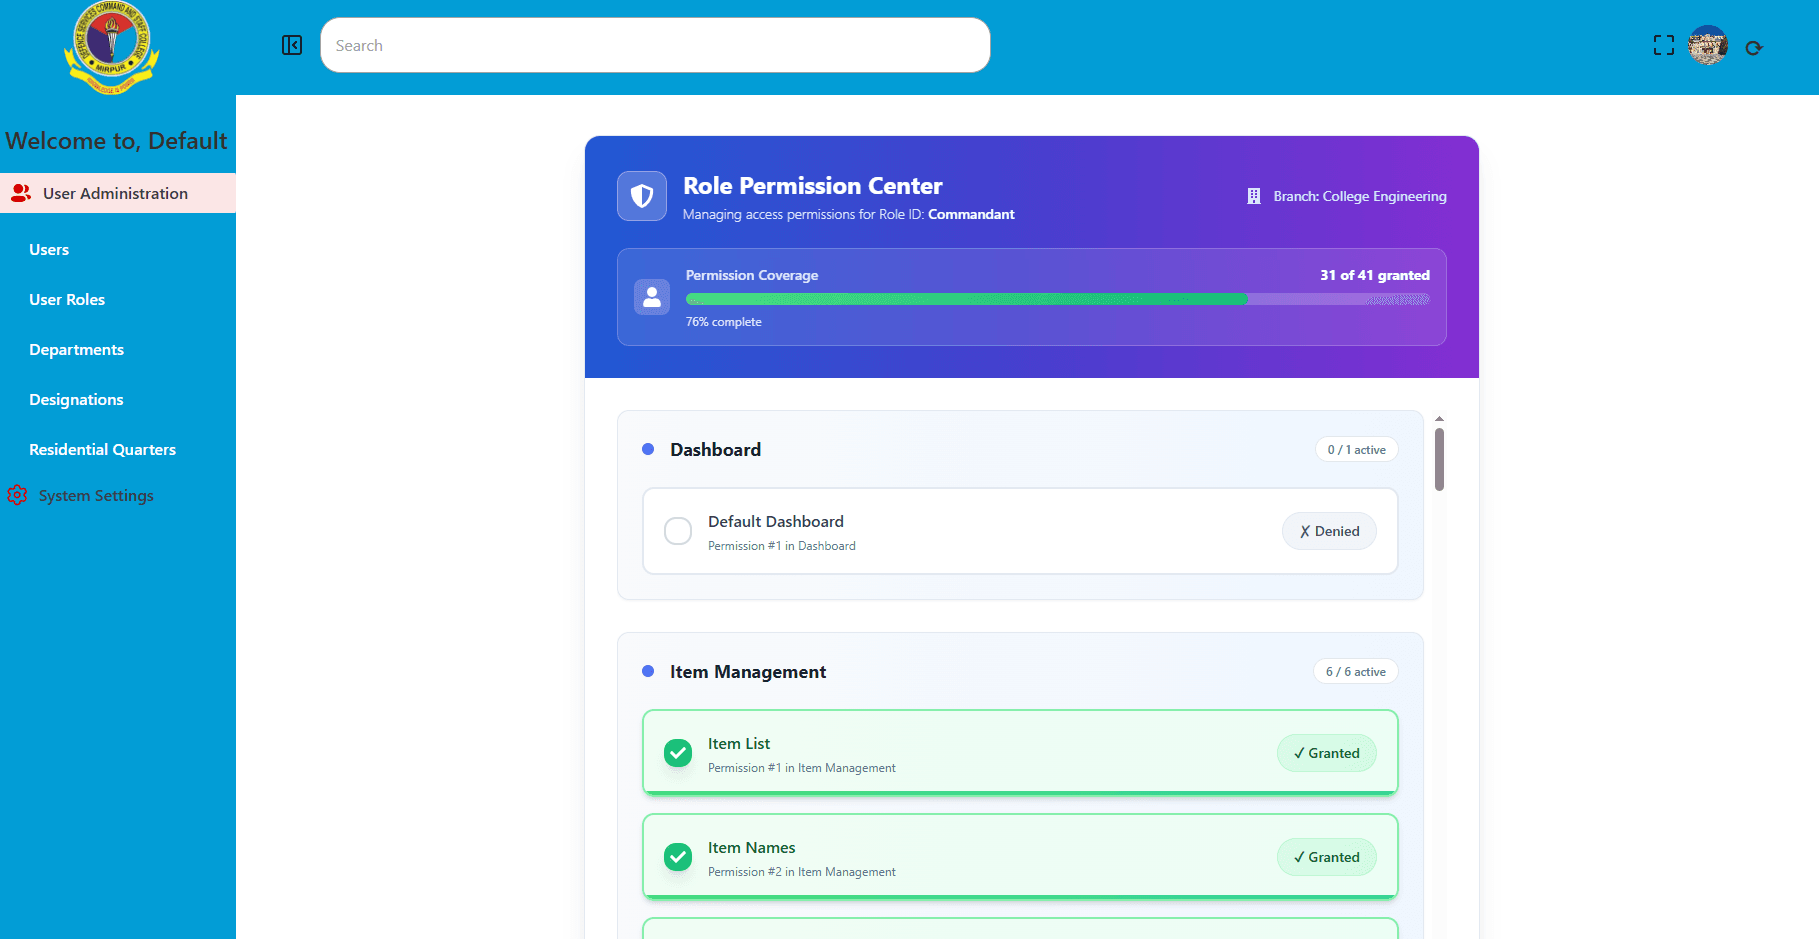The width and height of the screenshot is (1819, 939).
Task: Enter fullscreen mode using the corner-brackets icon
Action: pos(1663,45)
